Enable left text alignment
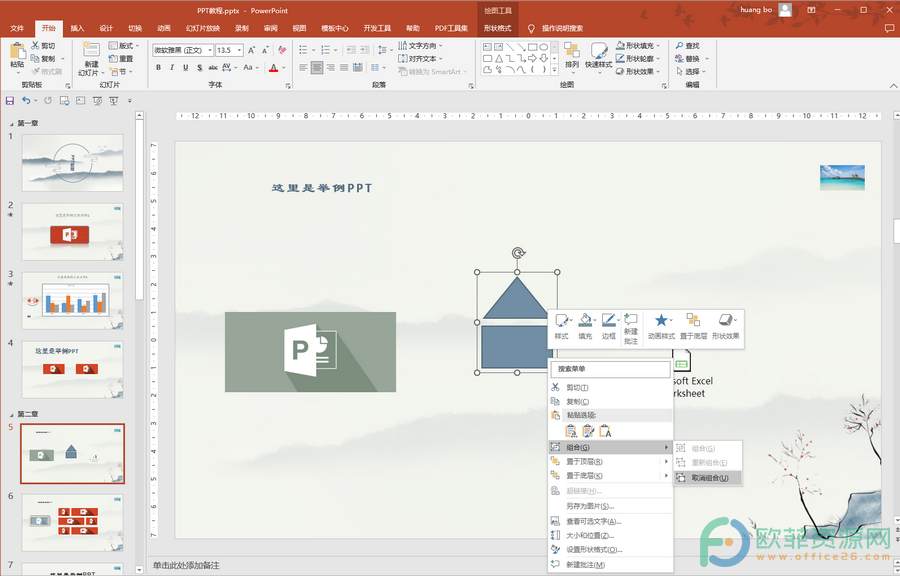This screenshot has height=576, width=900. coord(304,68)
